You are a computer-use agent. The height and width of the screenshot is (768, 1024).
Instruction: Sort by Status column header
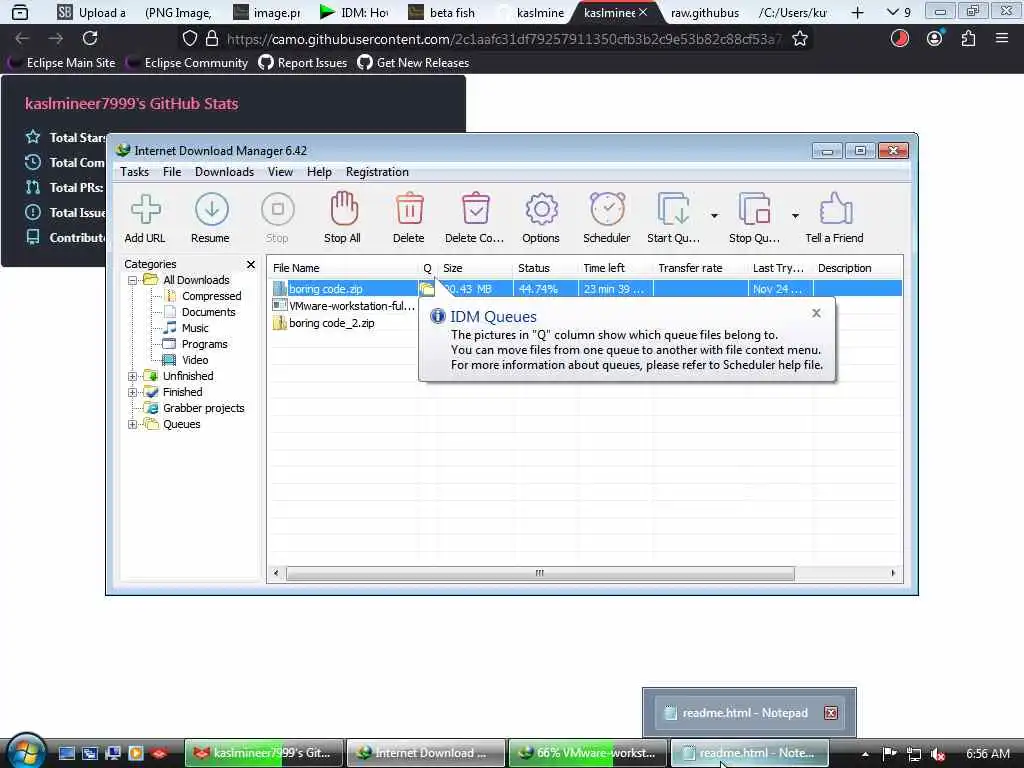(545, 268)
